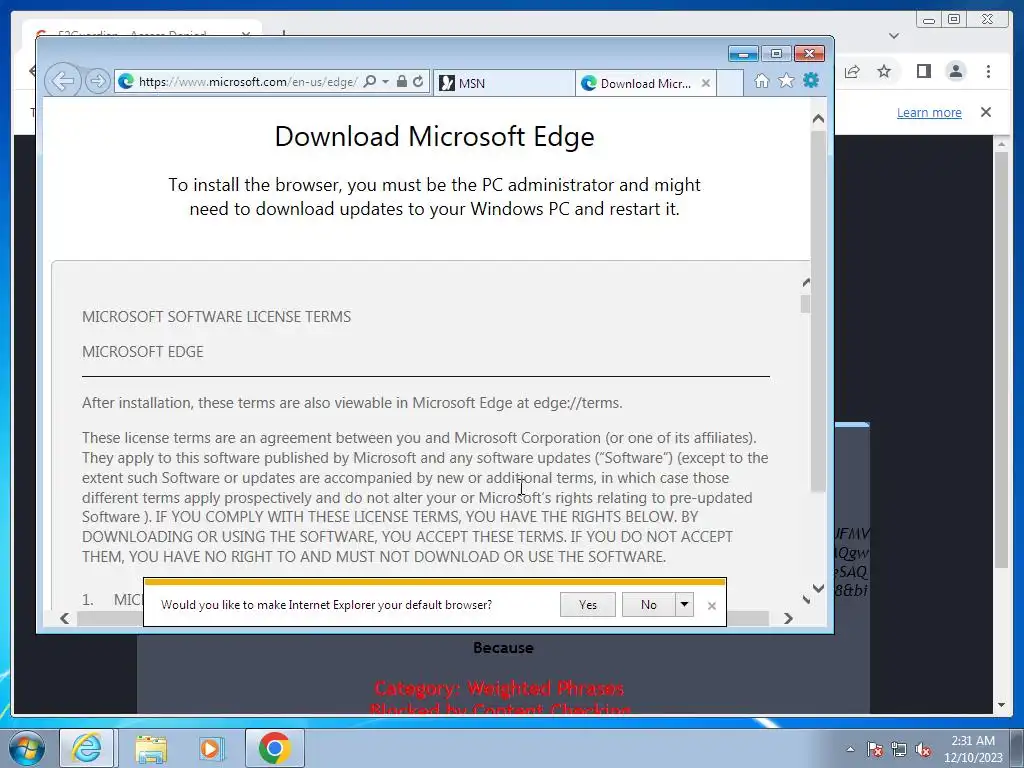
Task: Click the MICROSOFT EDGE license subtitle
Action: [142, 352]
